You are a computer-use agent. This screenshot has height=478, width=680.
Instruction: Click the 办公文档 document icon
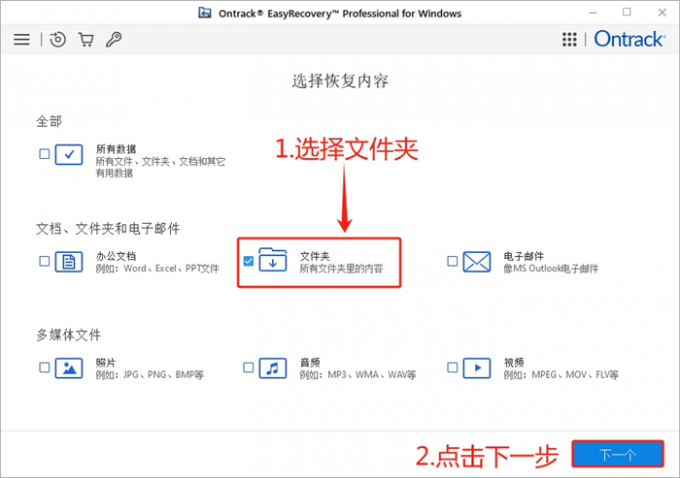click(x=69, y=262)
